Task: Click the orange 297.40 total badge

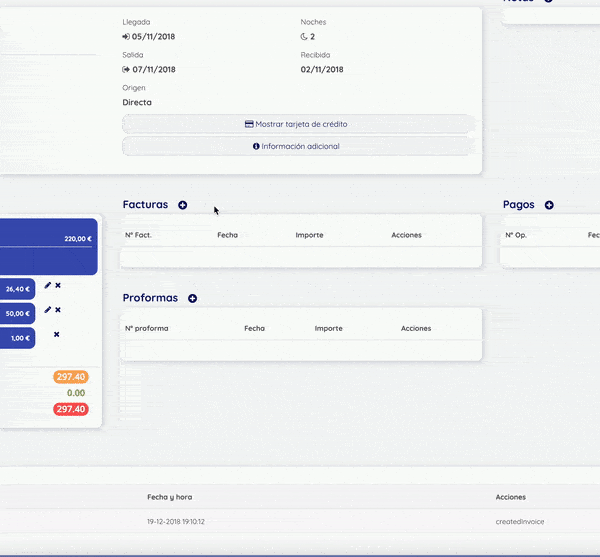Action: coord(71,377)
